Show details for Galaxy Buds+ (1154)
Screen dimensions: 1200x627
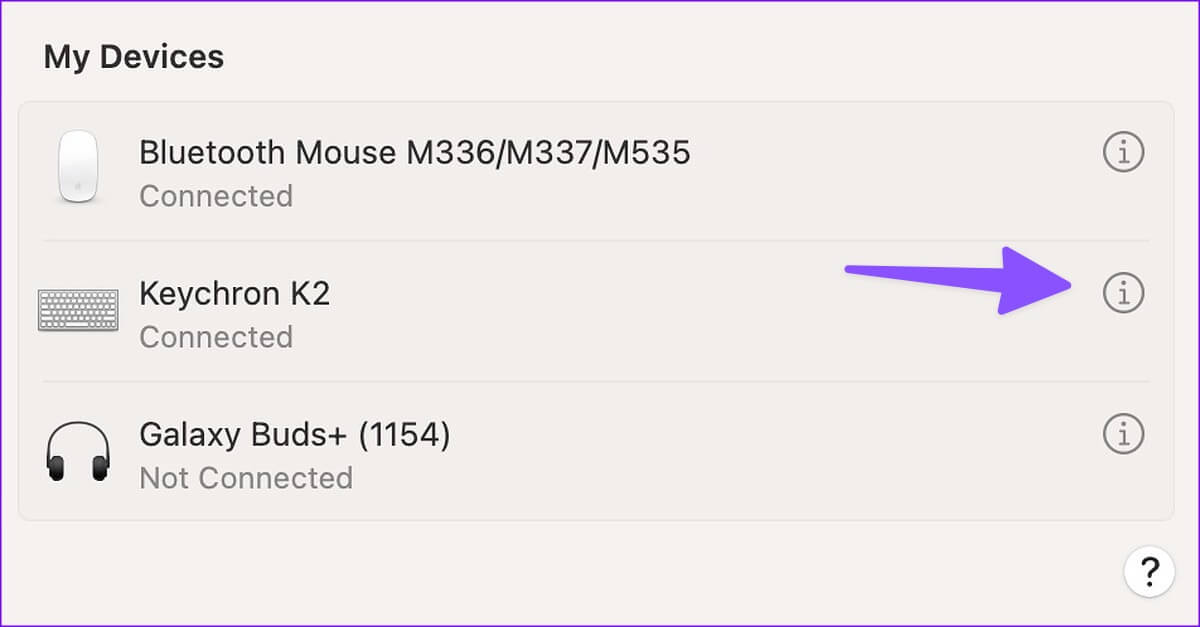click(1123, 435)
